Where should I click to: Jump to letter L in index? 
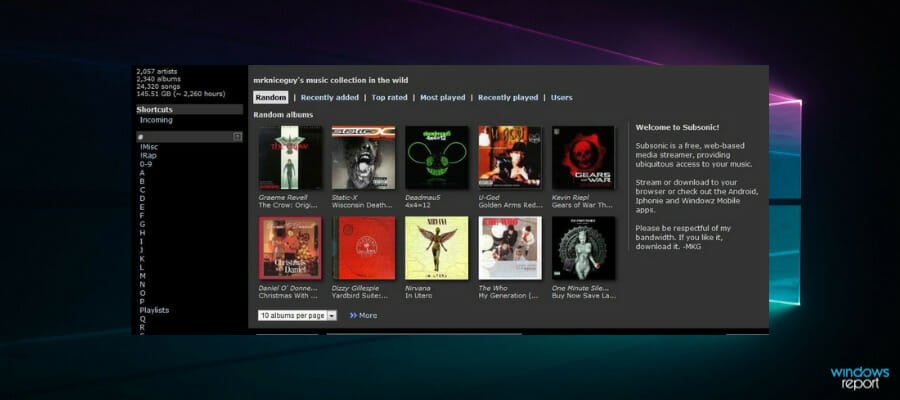coord(142,267)
